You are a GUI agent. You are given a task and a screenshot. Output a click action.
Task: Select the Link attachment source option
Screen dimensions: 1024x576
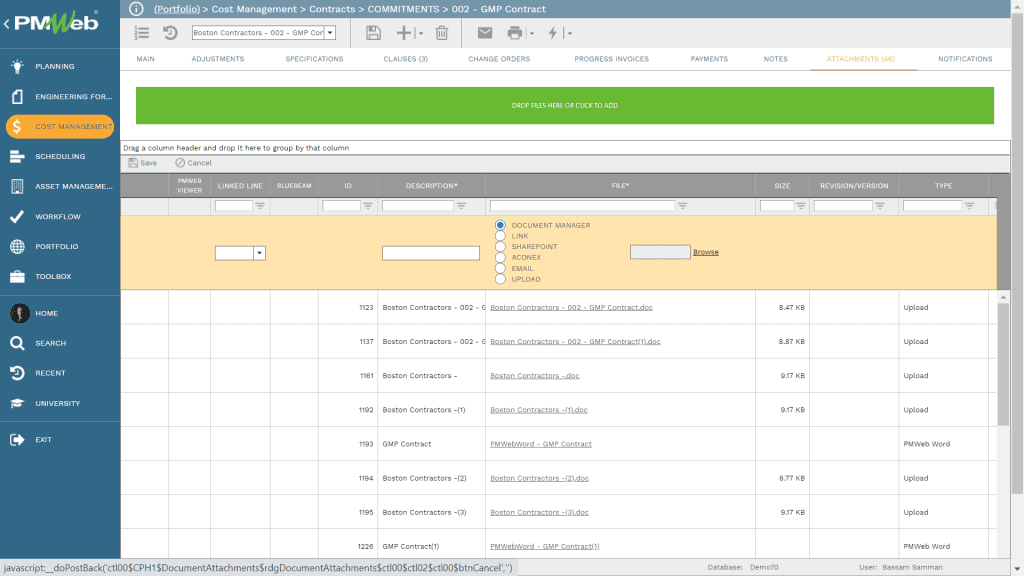(500, 236)
